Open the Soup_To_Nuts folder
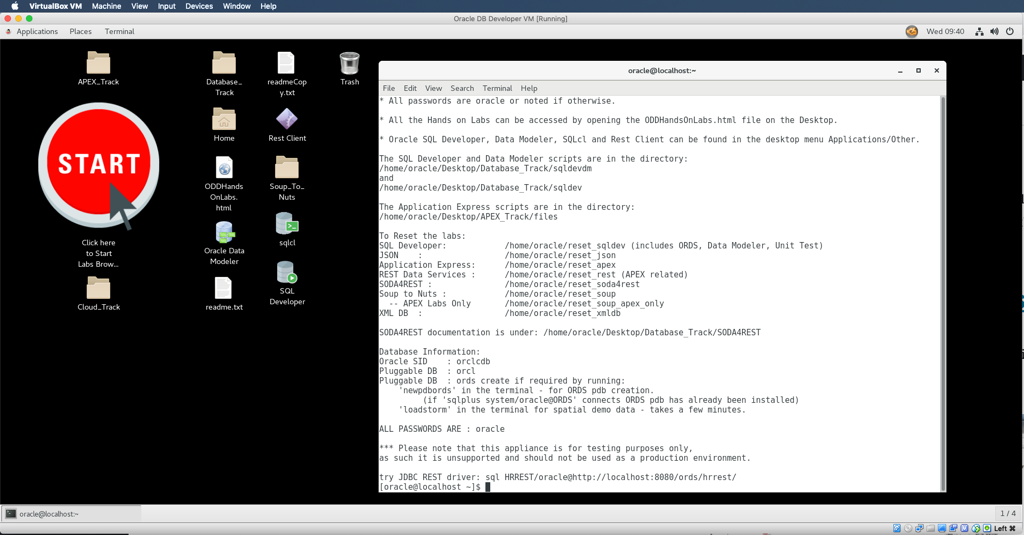Screen dimensions: 1024x535 pyautogui.click(x=287, y=167)
